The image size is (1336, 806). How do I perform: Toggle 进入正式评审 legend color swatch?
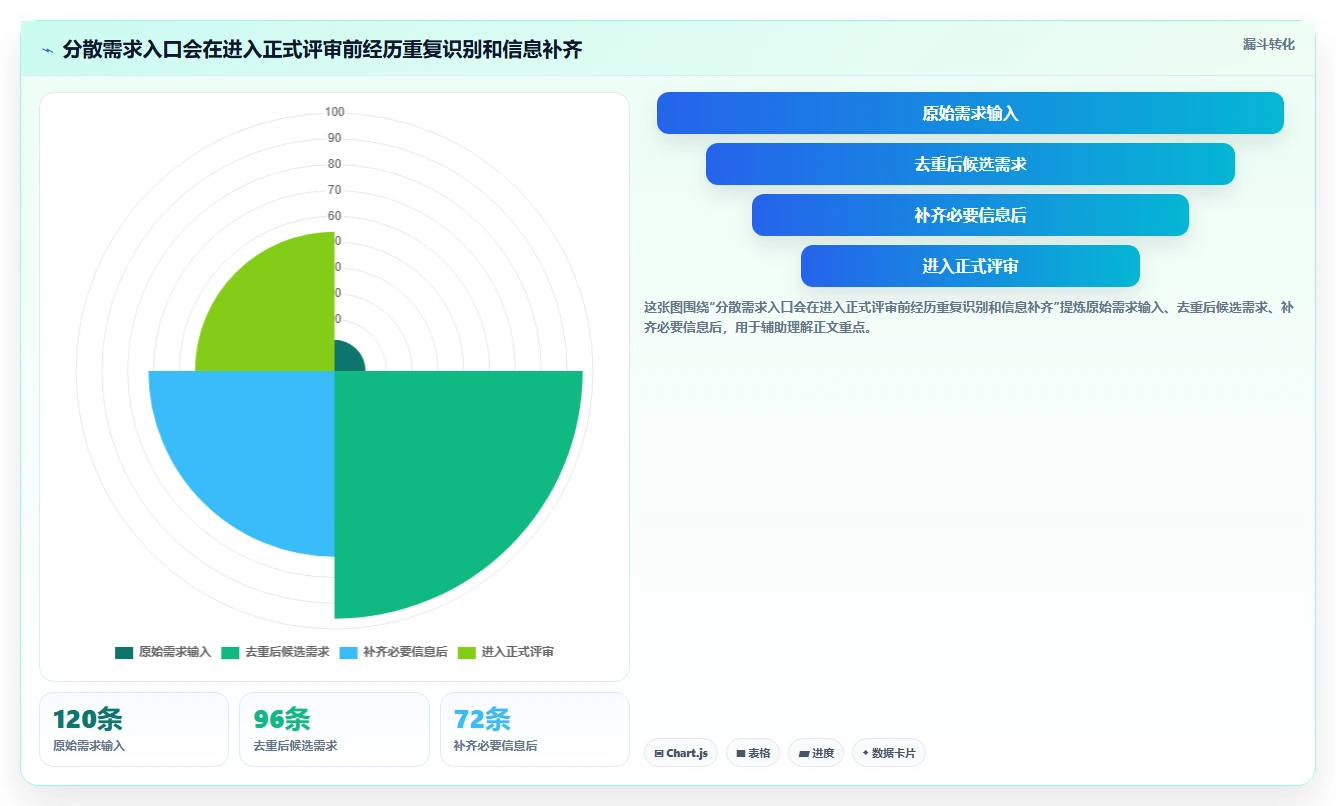[467, 652]
